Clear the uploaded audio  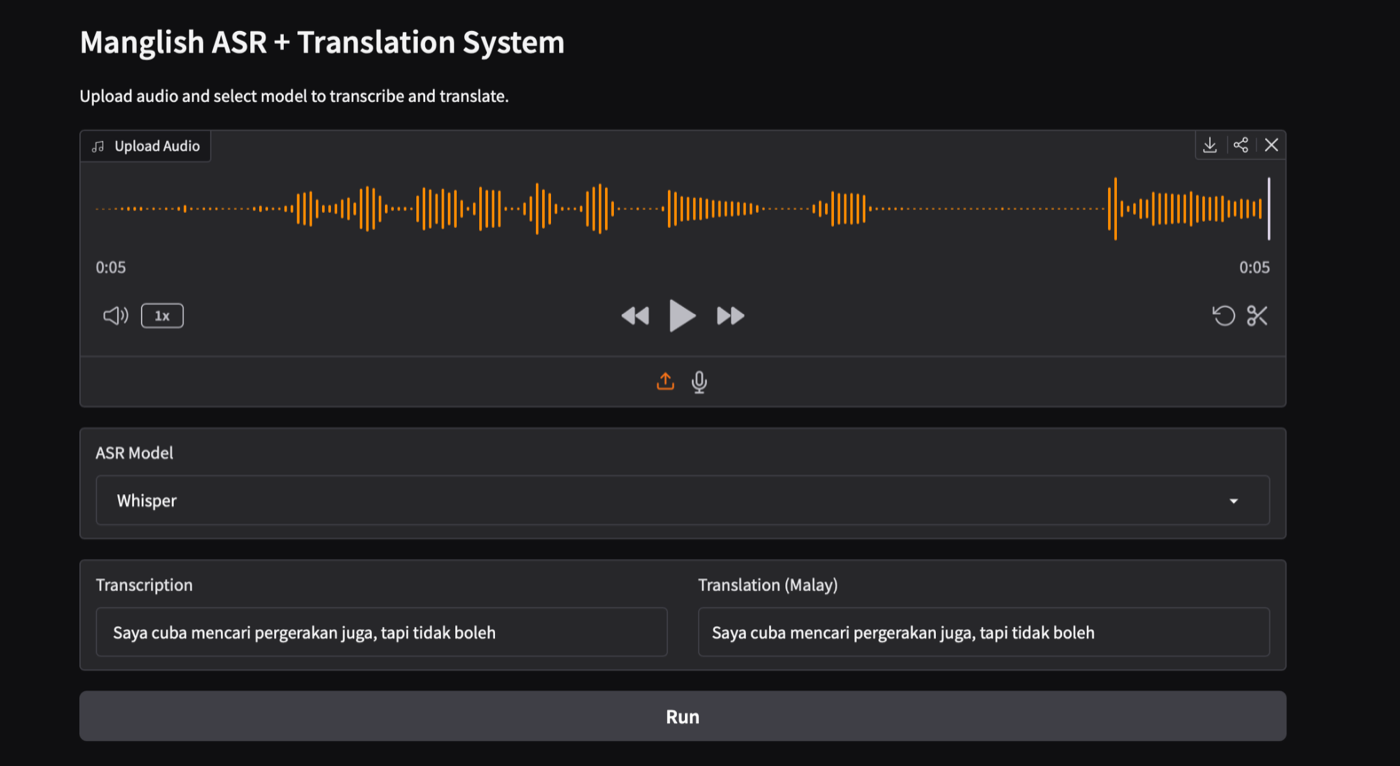pos(1271,145)
